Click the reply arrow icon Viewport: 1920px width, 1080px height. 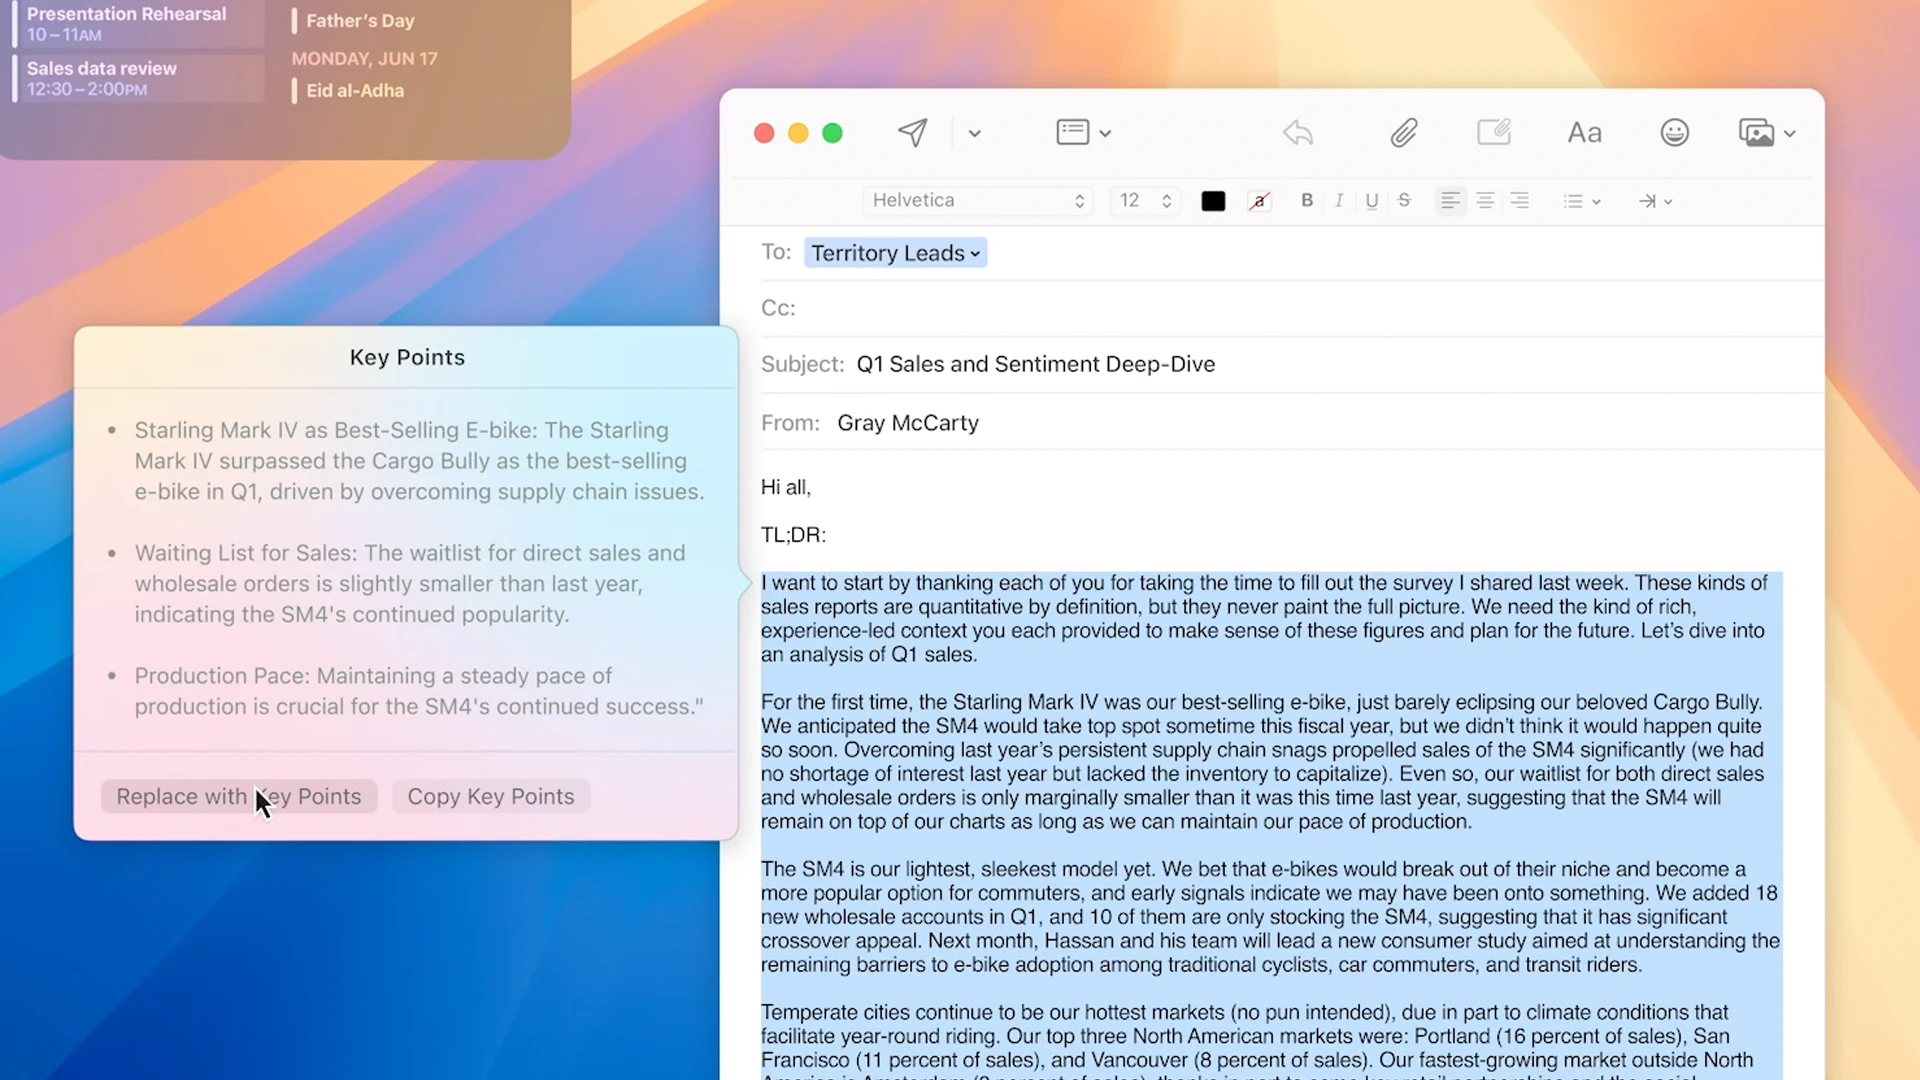point(1298,133)
